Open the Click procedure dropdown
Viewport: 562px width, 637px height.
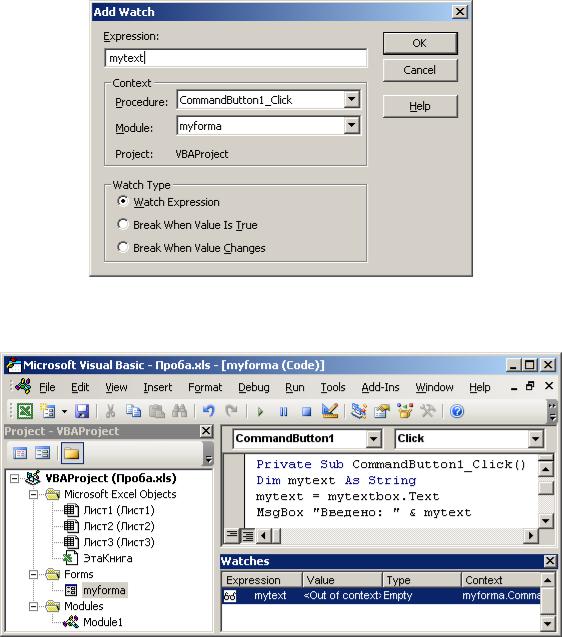535,439
